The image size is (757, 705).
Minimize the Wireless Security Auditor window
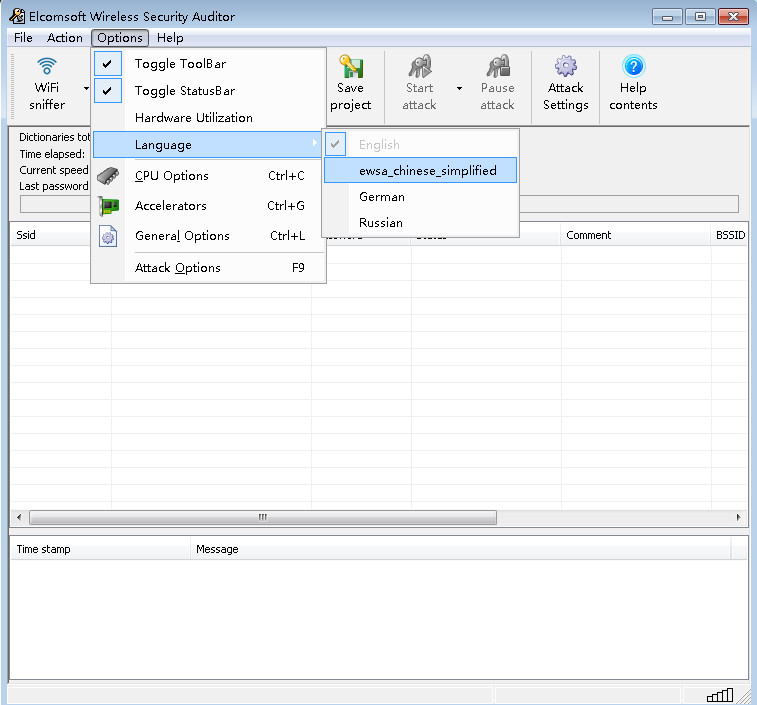(x=667, y=17)
